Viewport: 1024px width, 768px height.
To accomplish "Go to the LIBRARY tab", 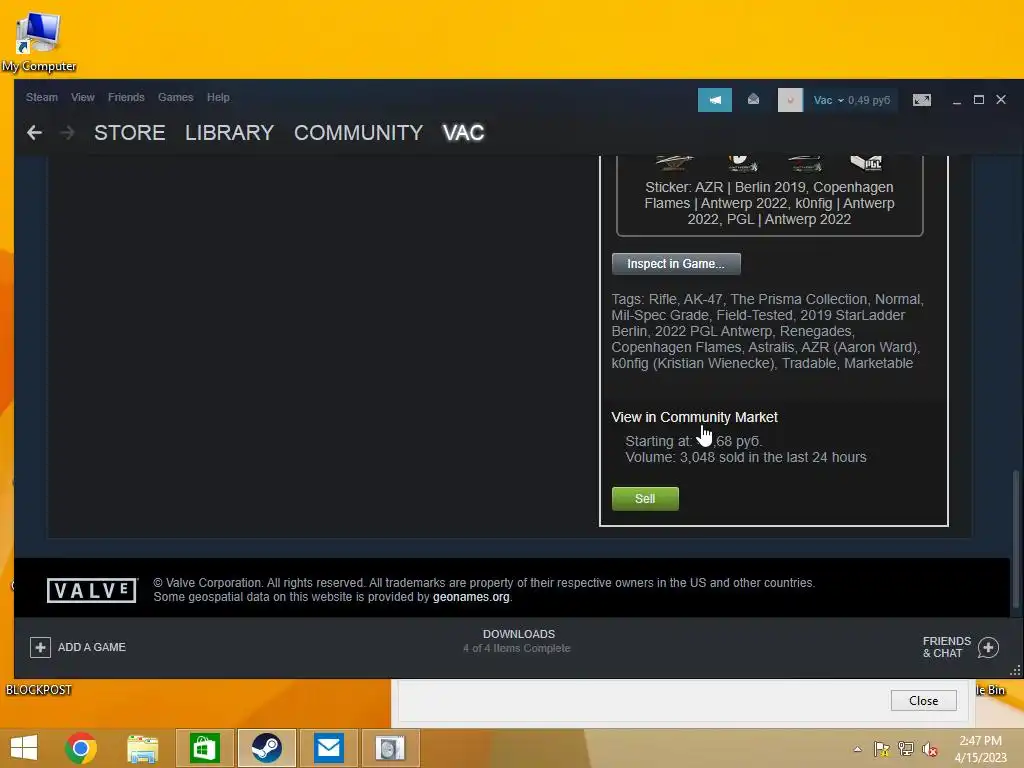I will coord(229,133).
